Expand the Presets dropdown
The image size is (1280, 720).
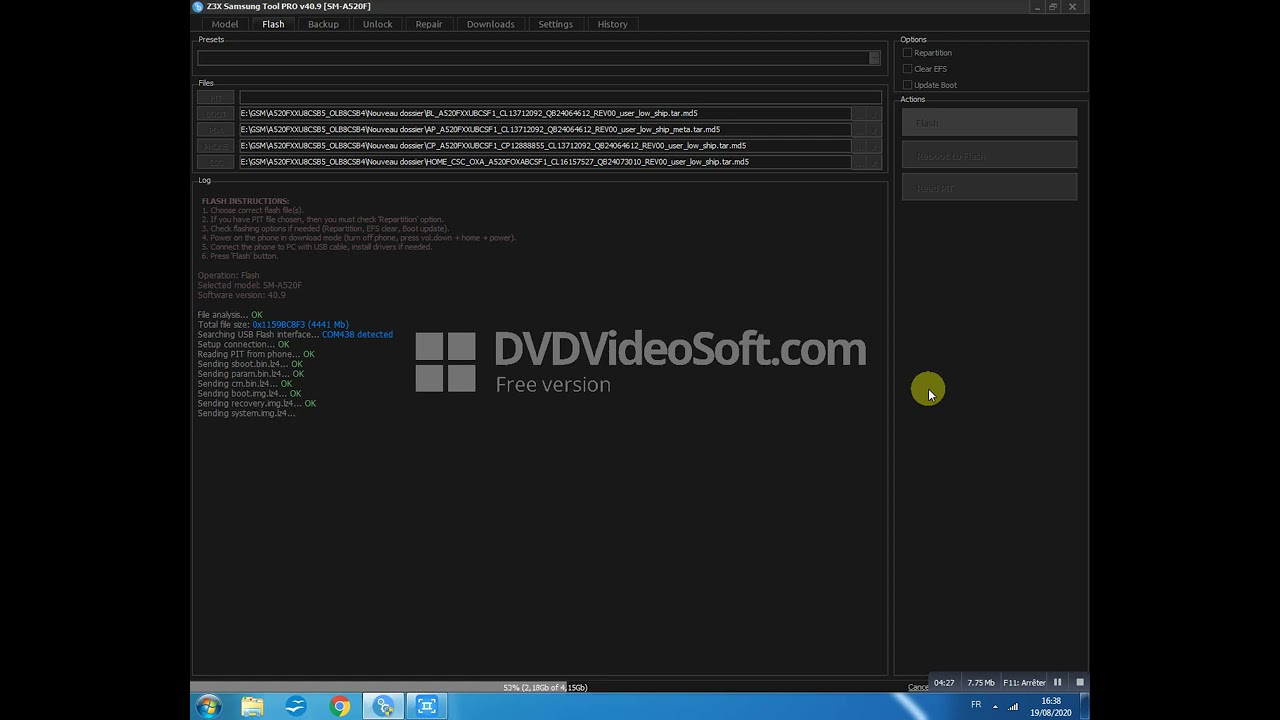click(874, 58)
